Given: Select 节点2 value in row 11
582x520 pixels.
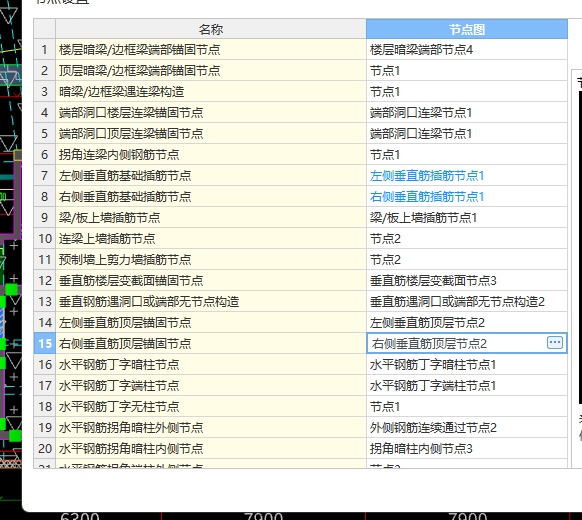Looking at the screenshot, I should click(x=467, y=259).
